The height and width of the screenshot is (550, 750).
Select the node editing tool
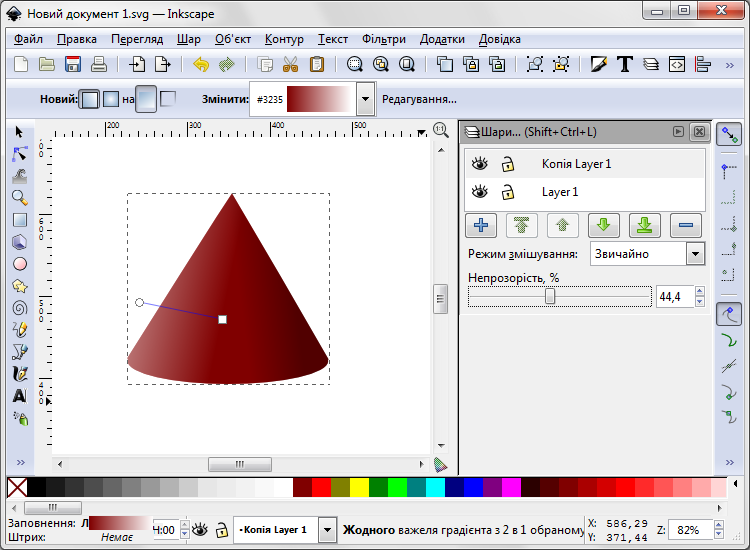point(20,154)
